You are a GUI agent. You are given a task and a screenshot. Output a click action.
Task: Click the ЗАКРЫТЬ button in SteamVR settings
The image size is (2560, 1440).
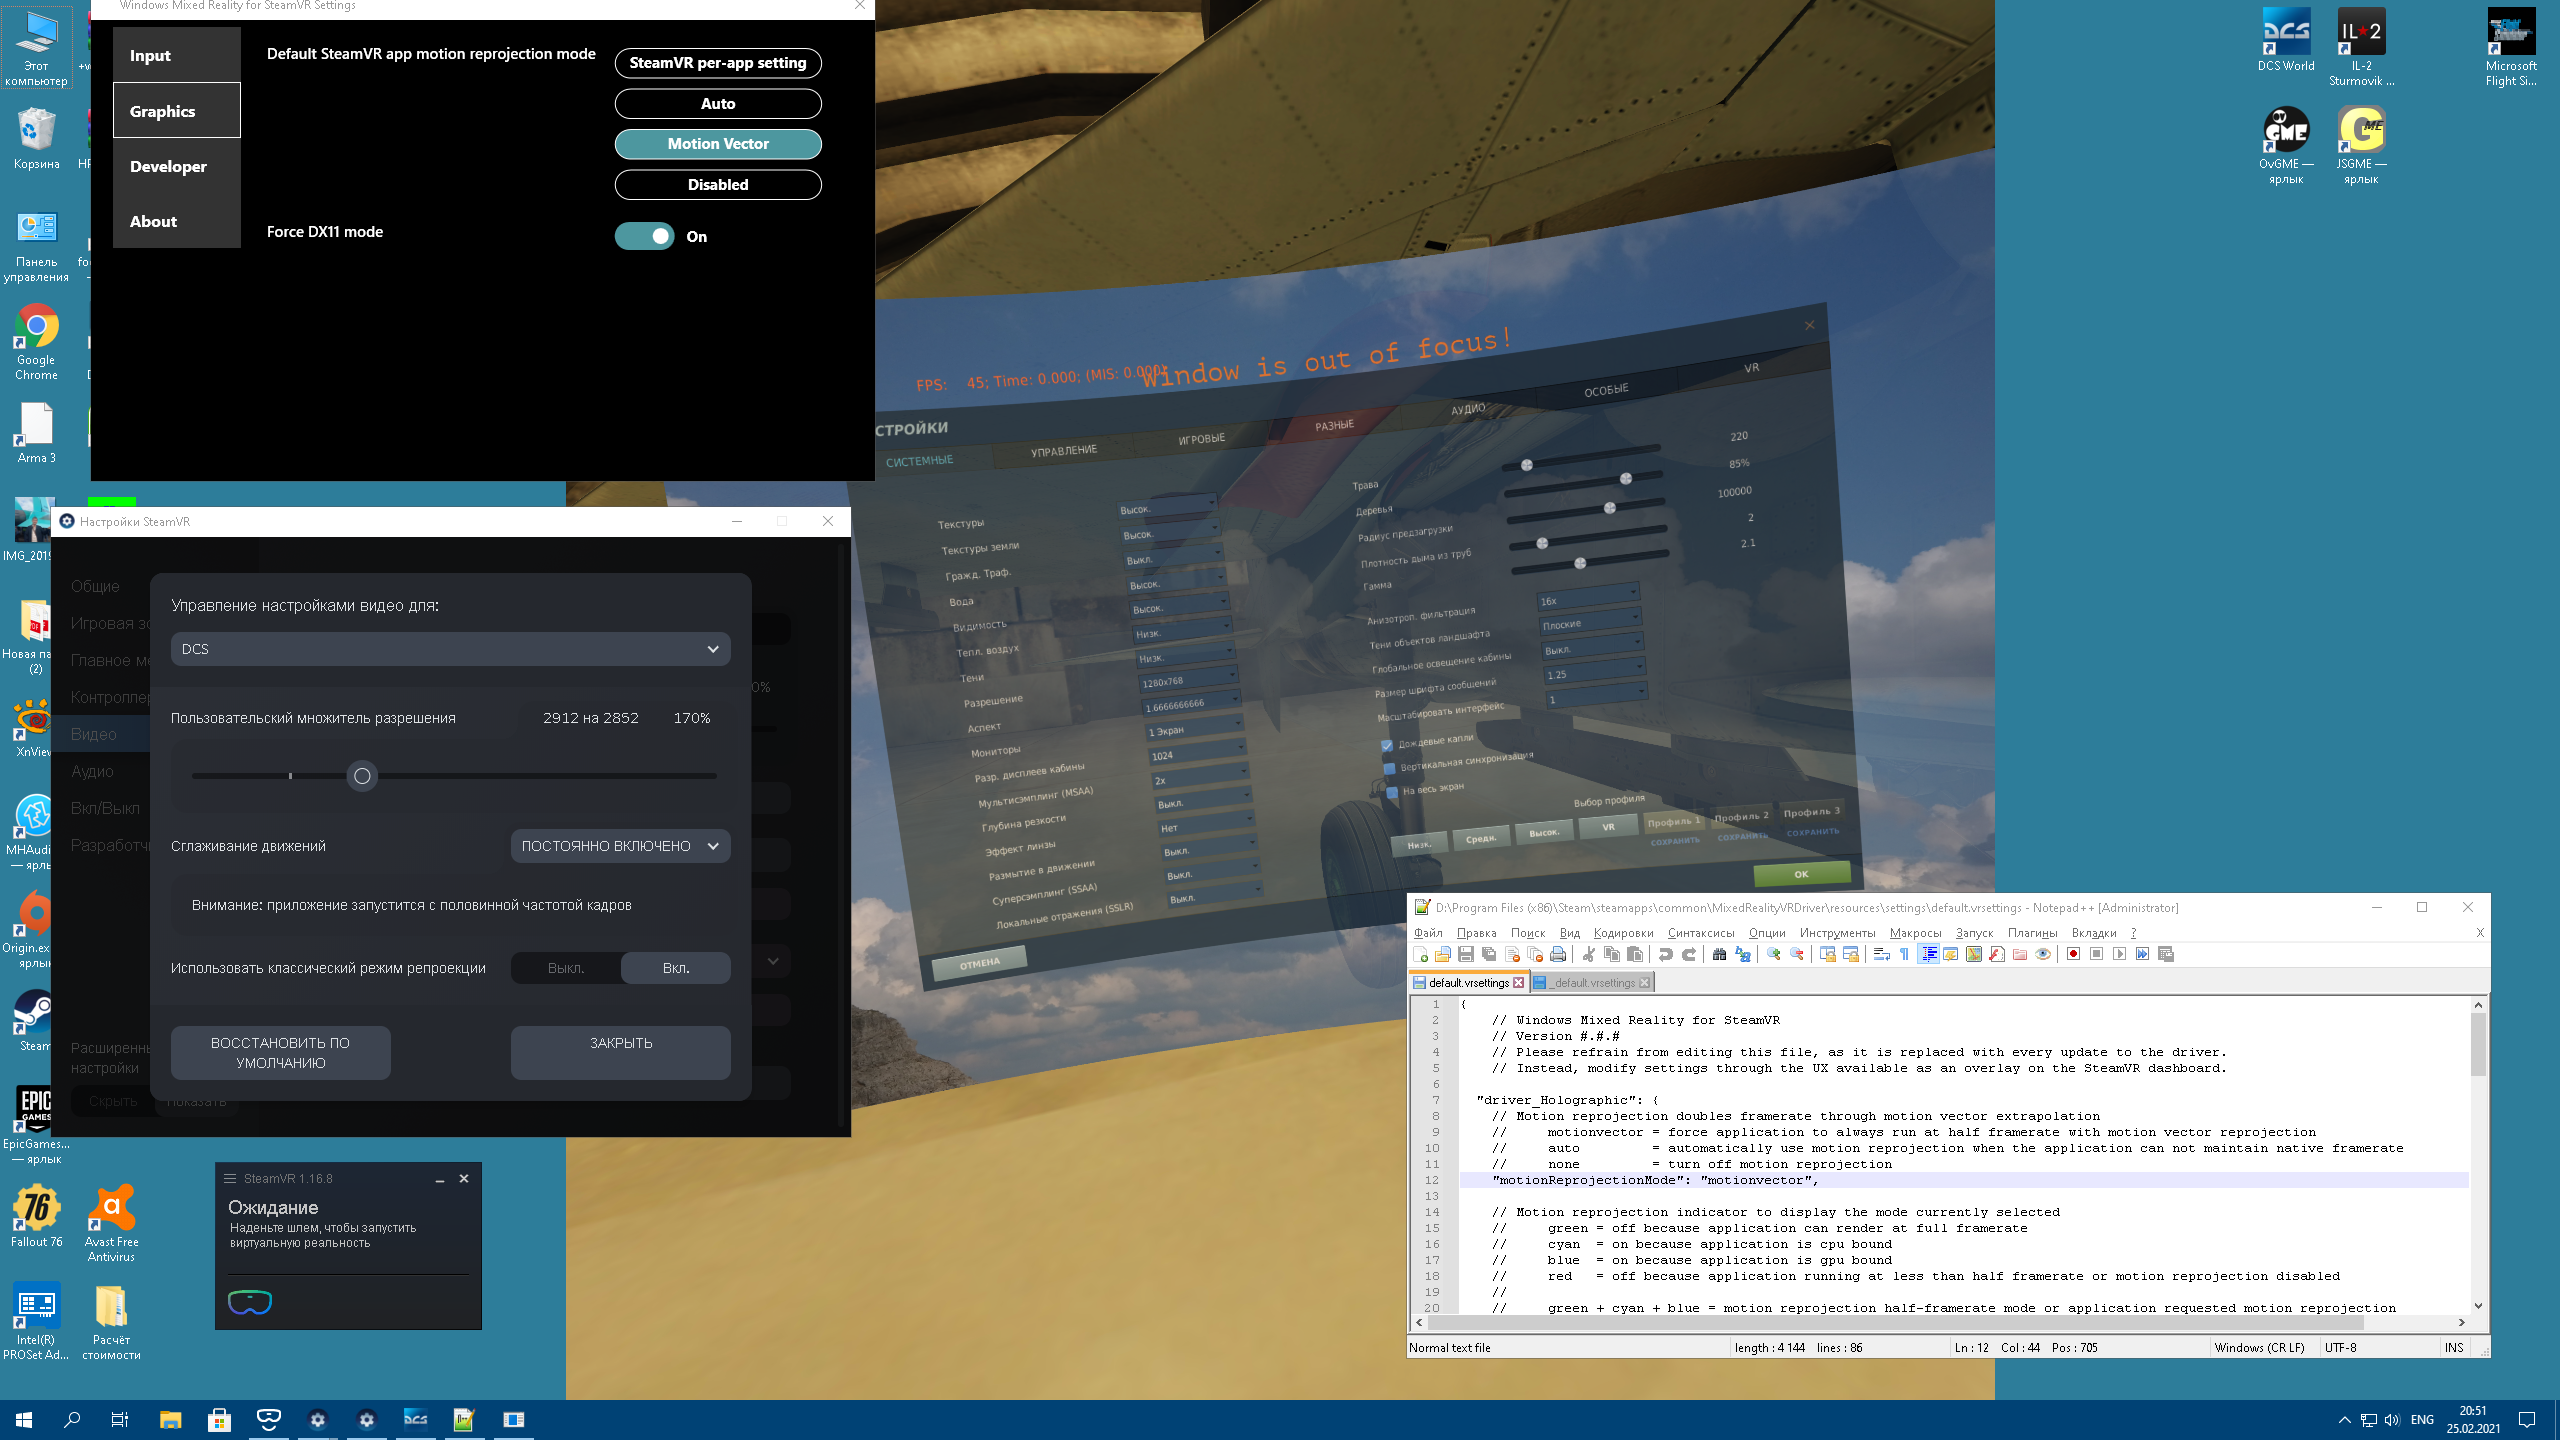point(620,1053)
